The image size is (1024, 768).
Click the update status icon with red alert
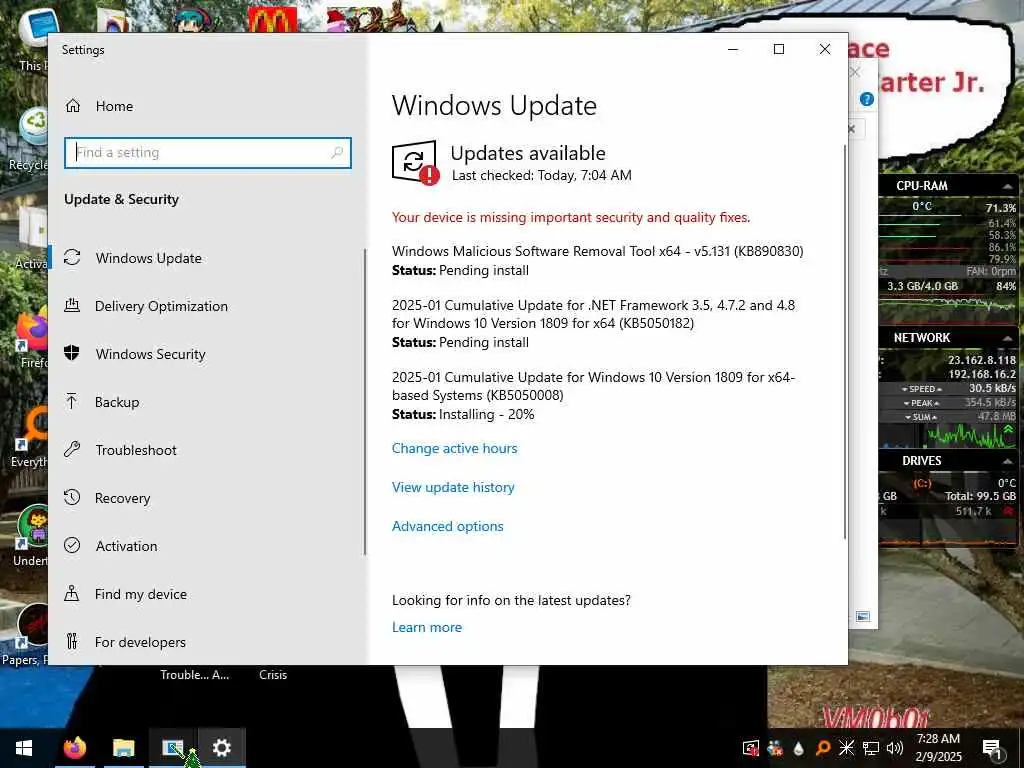(x=415, y=163)
